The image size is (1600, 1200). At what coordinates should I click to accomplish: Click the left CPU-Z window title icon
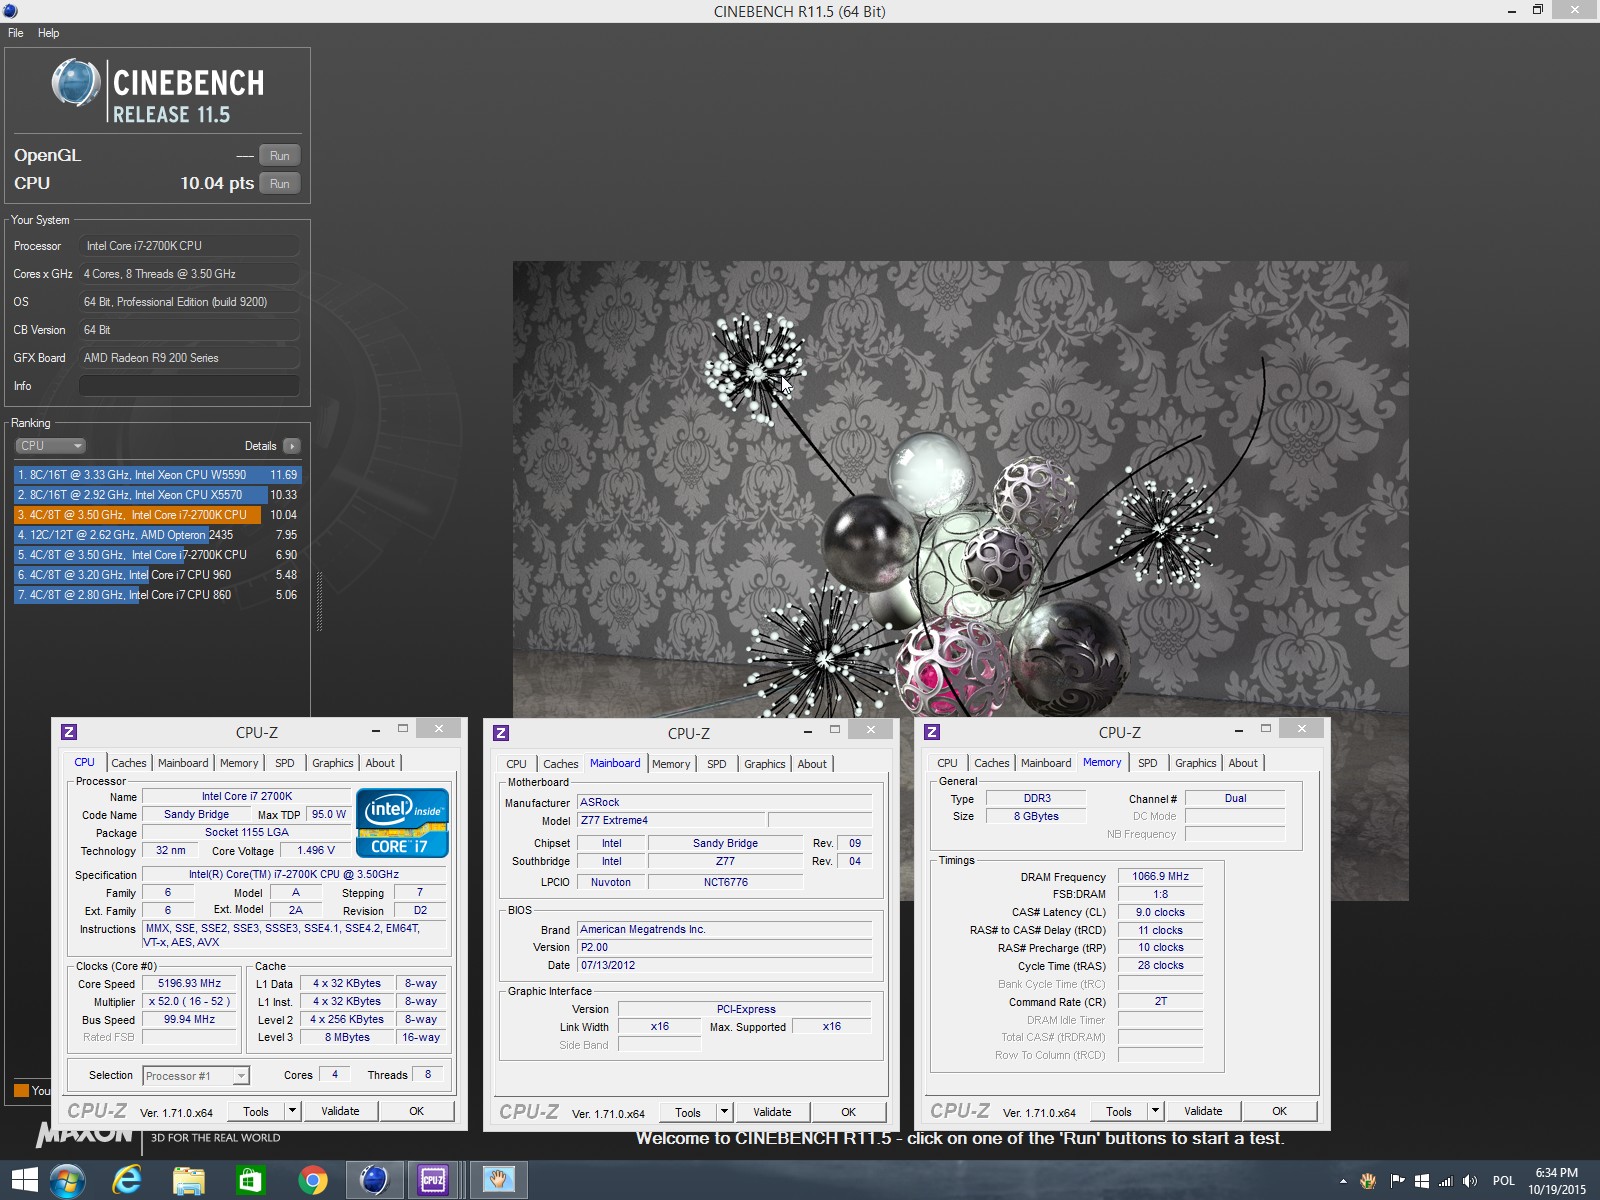tap(69, 733)
